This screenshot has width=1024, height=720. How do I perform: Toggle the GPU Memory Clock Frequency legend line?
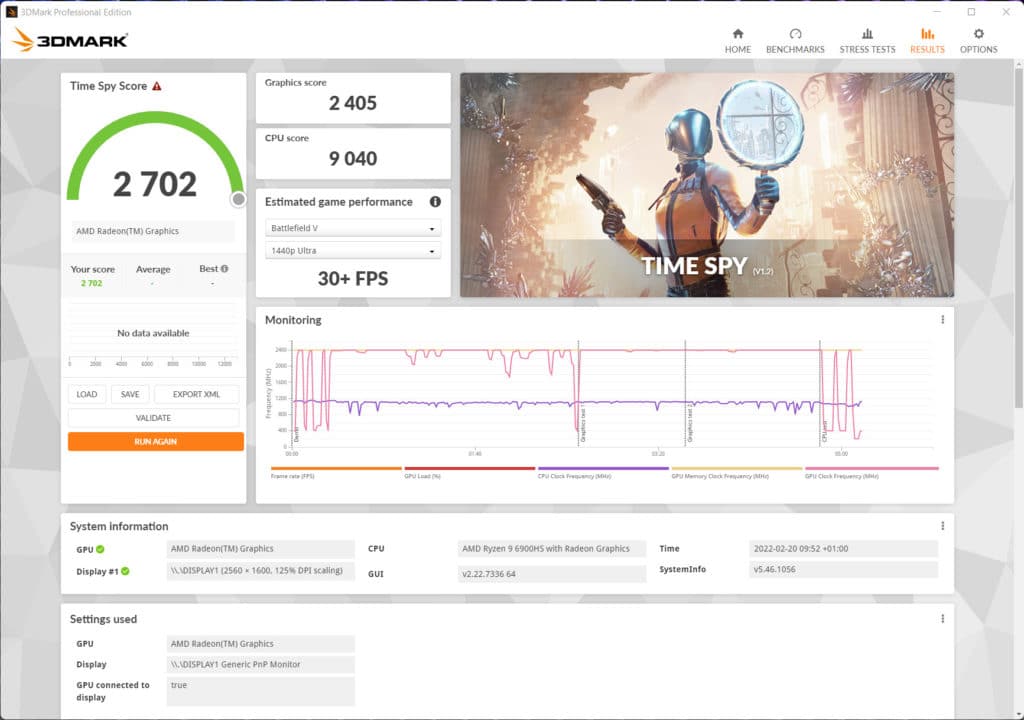(x=737, y=472)
